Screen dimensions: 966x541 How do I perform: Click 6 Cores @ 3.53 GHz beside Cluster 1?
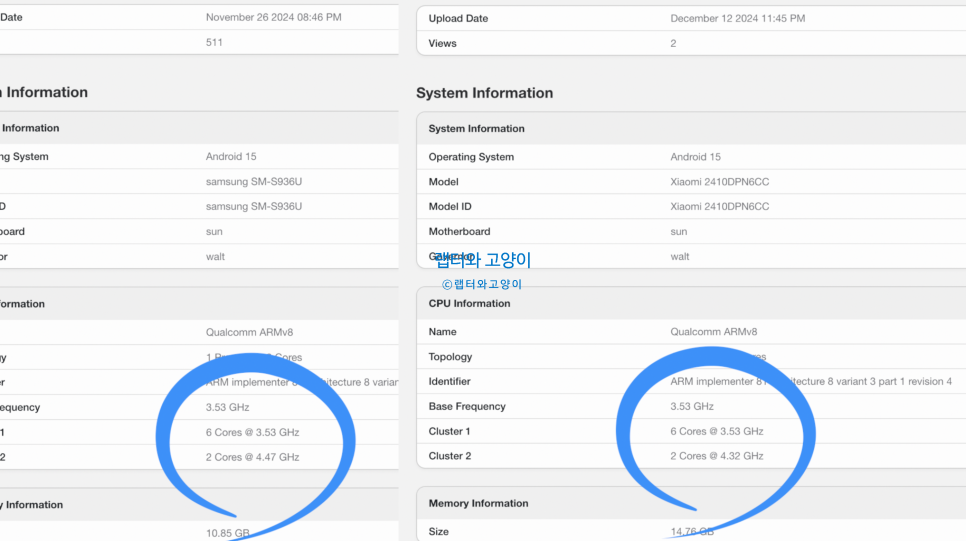[716, 431]
